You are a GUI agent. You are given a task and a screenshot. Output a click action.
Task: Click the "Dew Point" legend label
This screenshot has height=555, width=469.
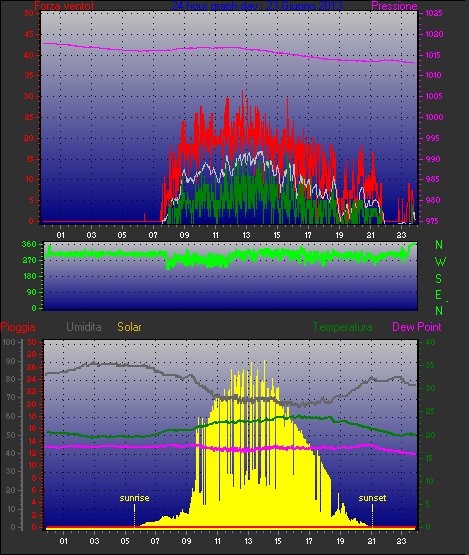[x=417, y=327]
